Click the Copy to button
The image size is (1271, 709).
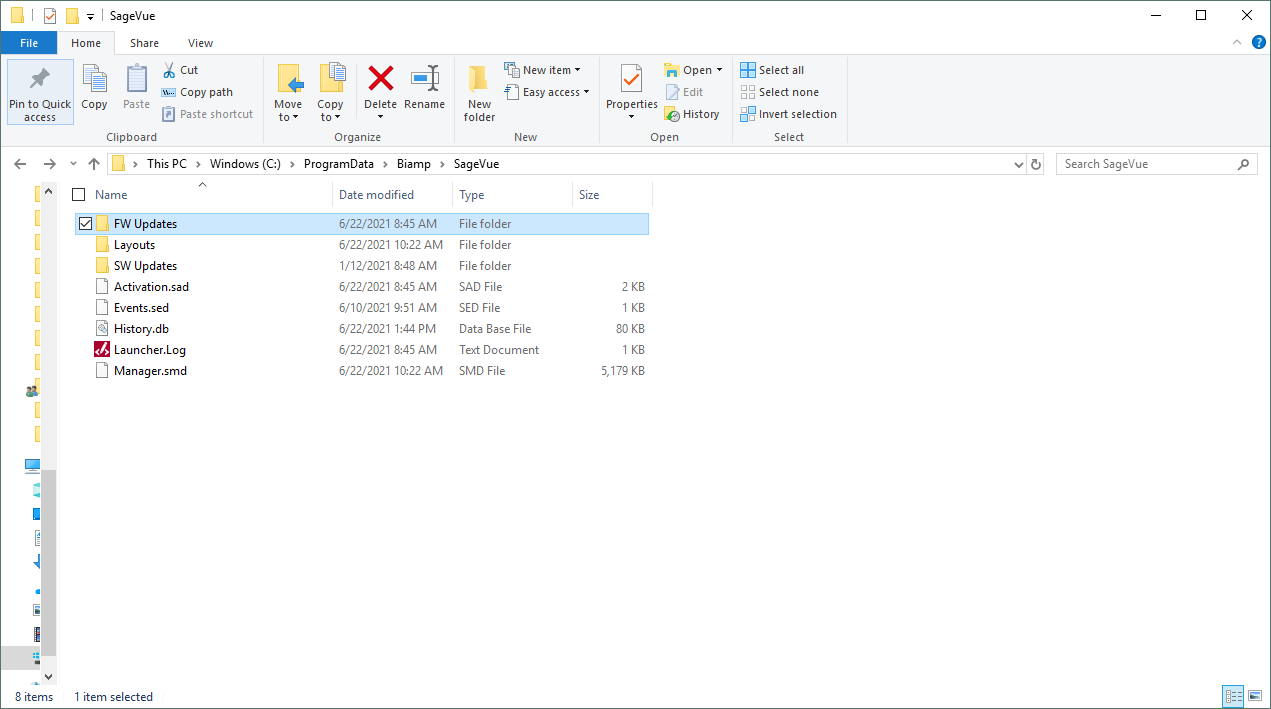[330, 92]
